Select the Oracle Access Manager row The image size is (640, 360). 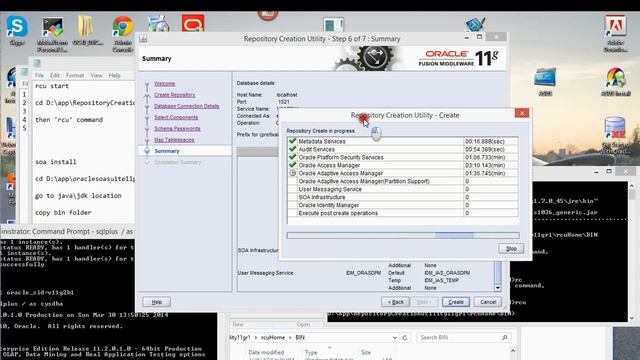coord(403,165)
